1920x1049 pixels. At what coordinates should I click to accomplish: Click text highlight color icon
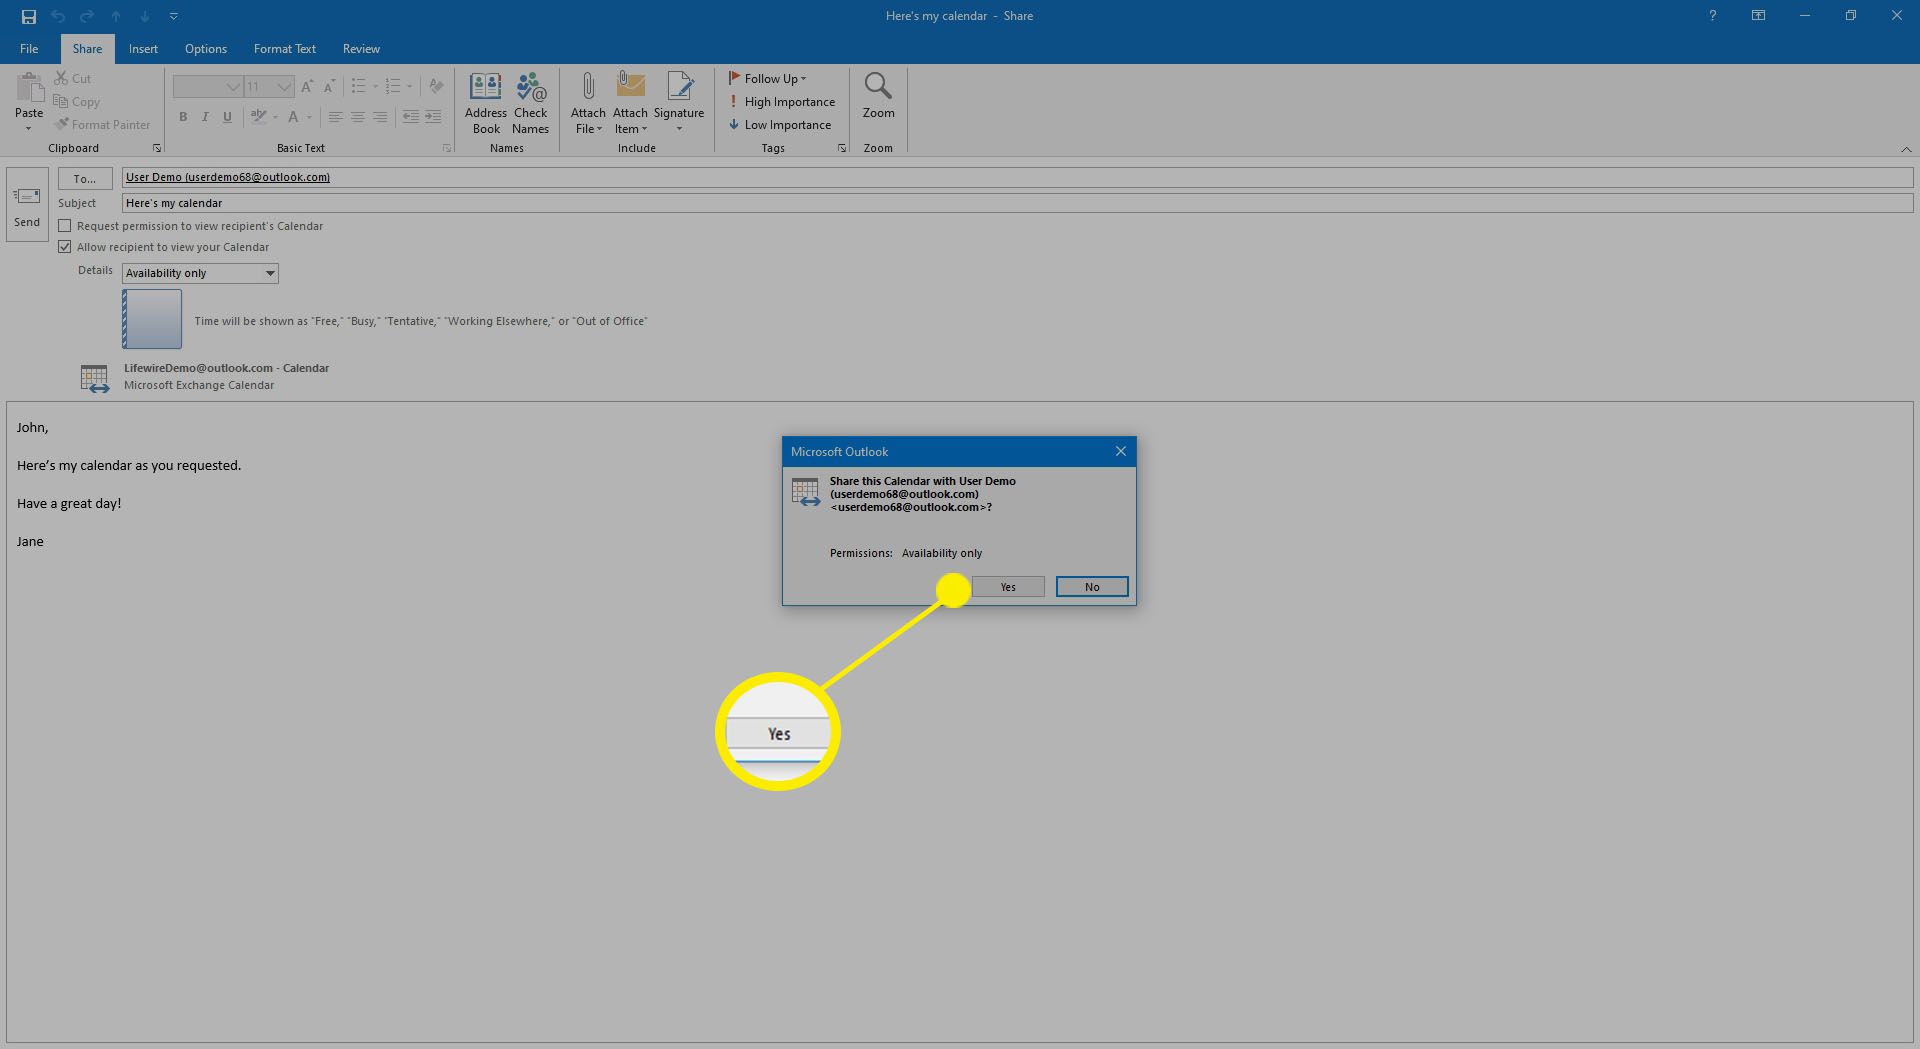[x=259, y=117]
